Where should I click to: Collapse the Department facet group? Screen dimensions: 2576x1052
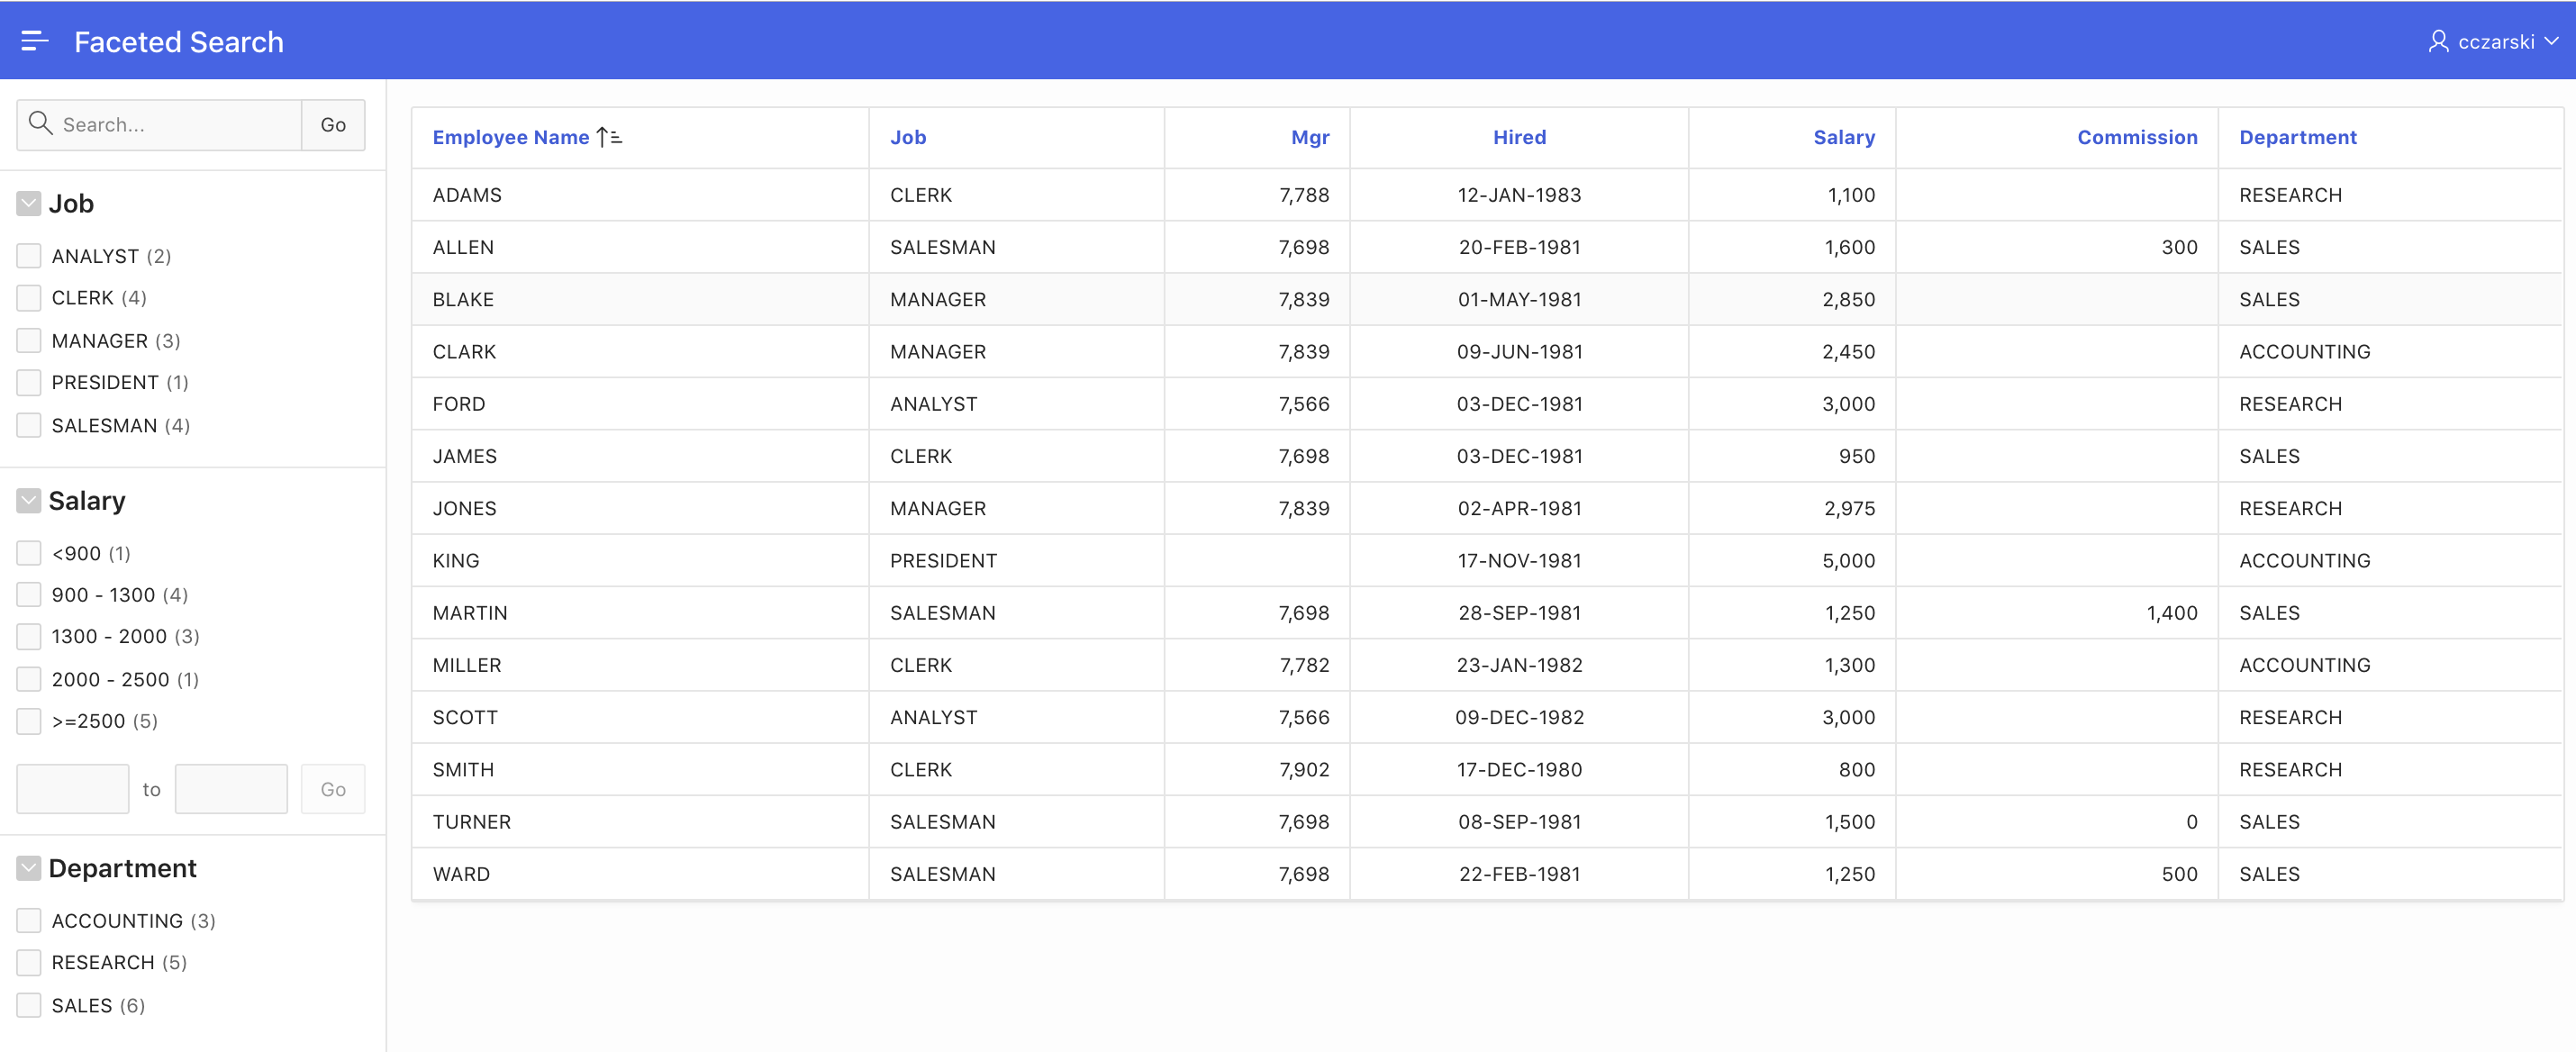pyautogui.click(x=28, y=867)
